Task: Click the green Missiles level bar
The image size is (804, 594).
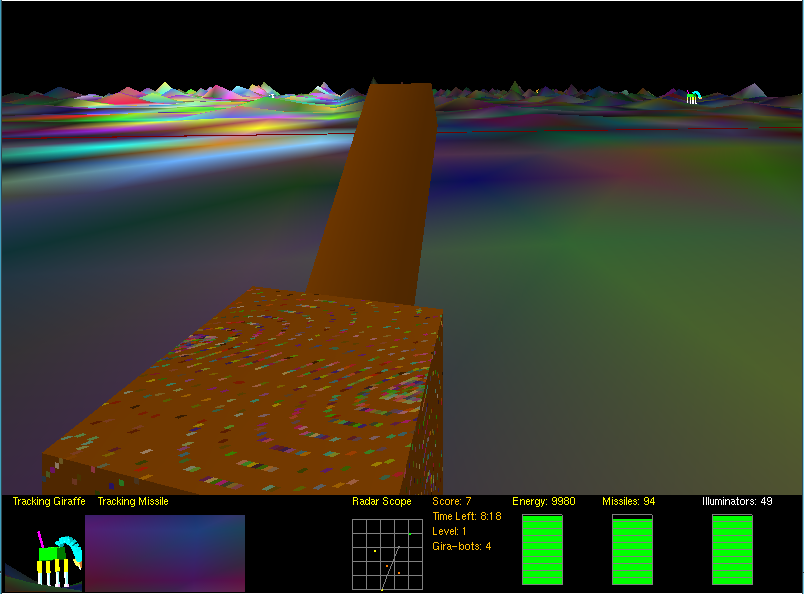Action: (x=632, y=551)
